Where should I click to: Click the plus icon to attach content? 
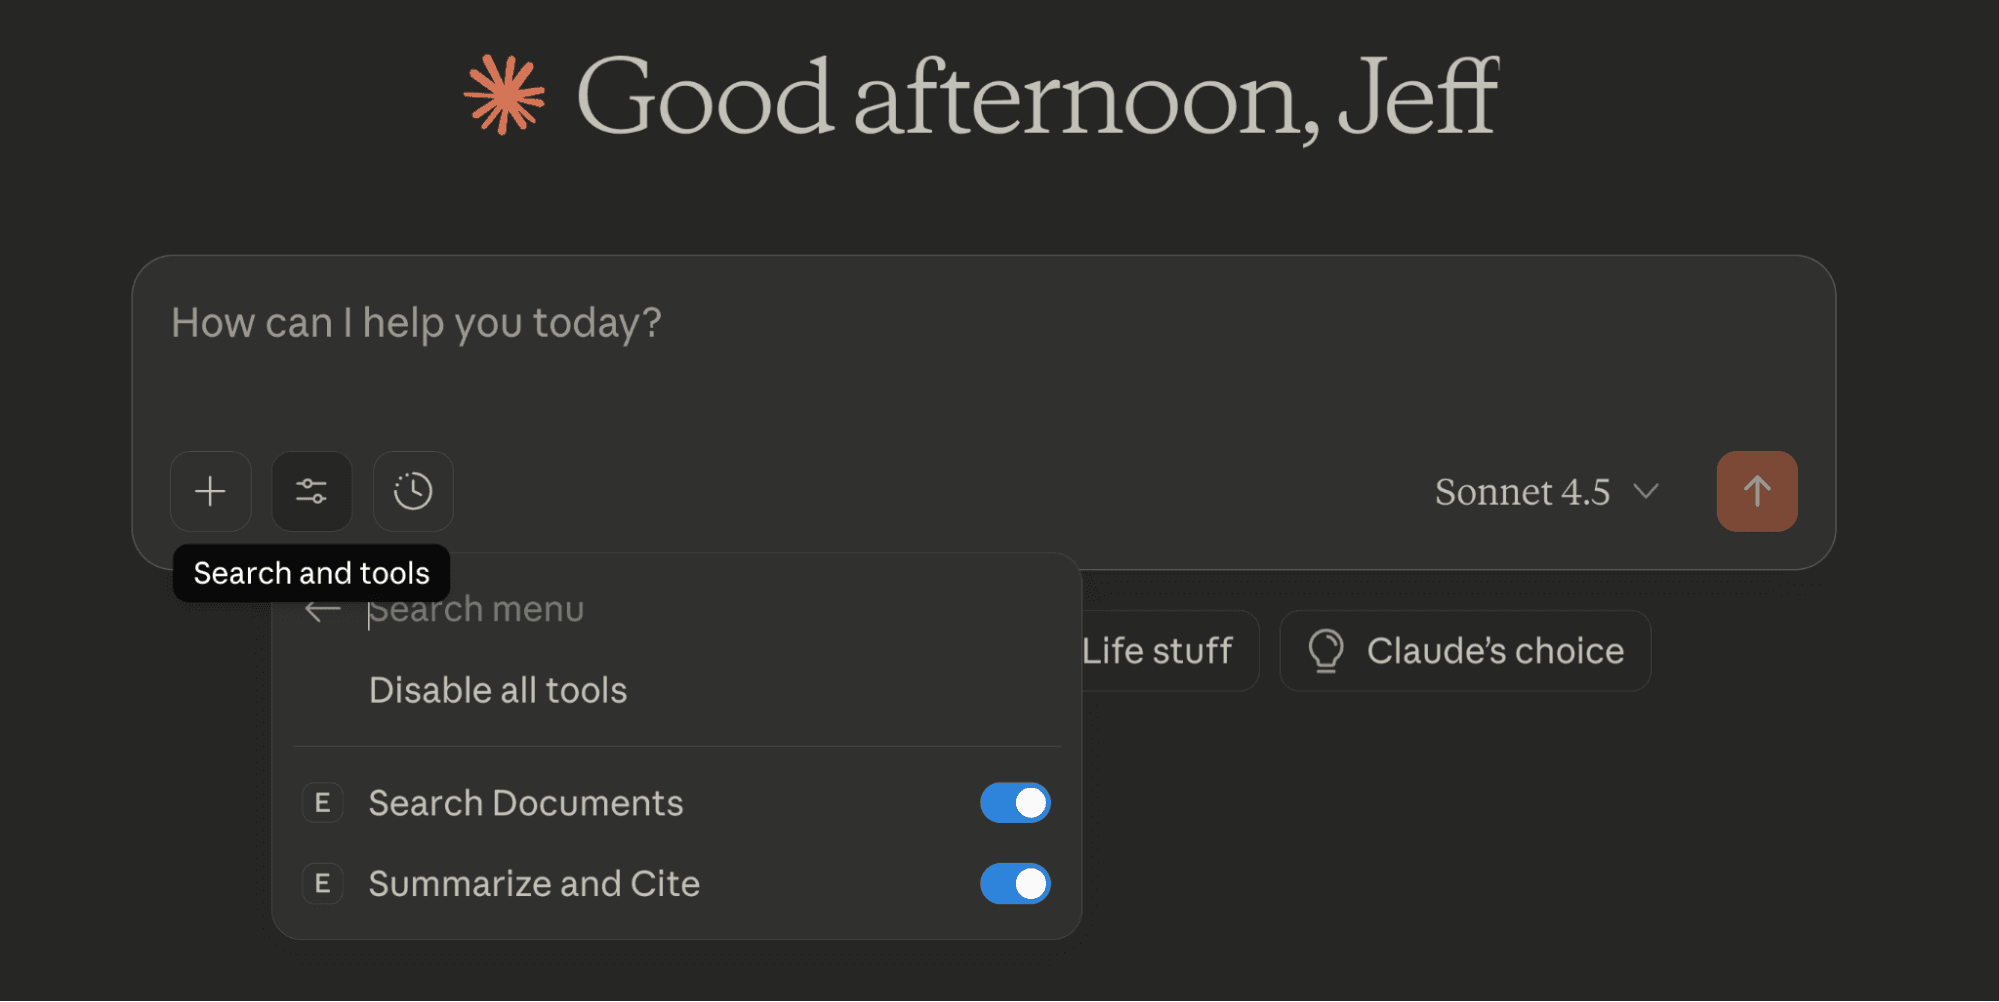[x=210, y=491]
